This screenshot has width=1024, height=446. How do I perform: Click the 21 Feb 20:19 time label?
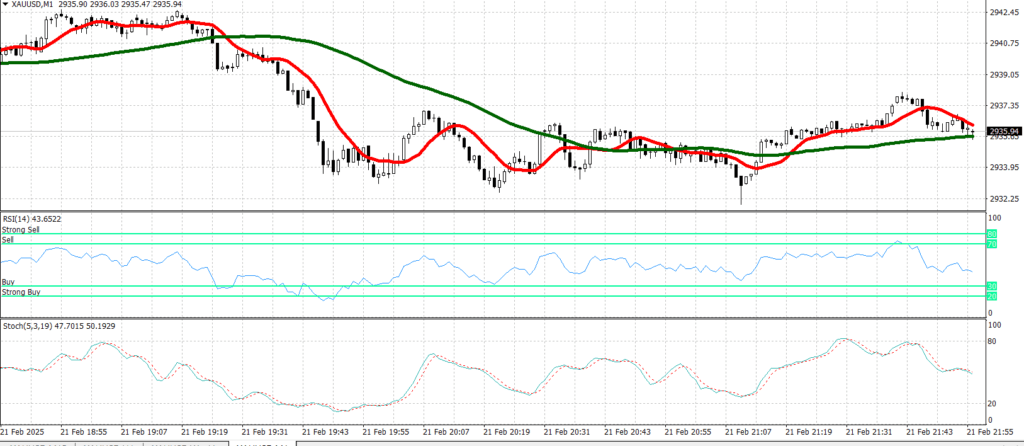(505, 432)
